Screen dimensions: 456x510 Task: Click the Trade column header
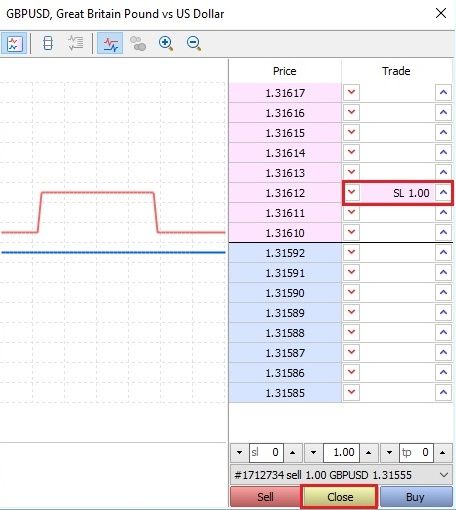397,71
